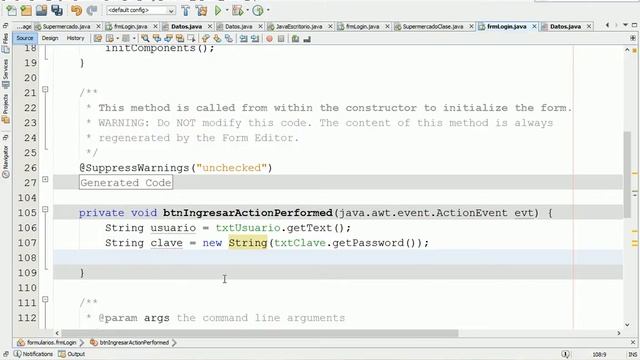Viewport: 640px width, 360px height.
Task: Open the Services side panel
Action: pyautogui.click(x=6, y=74)
